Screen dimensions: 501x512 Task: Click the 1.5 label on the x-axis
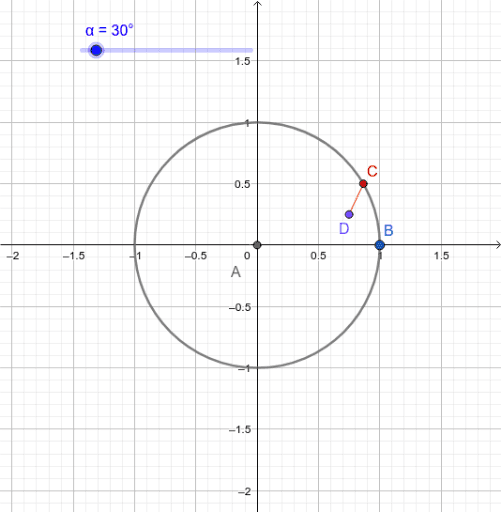pos(441,256)
